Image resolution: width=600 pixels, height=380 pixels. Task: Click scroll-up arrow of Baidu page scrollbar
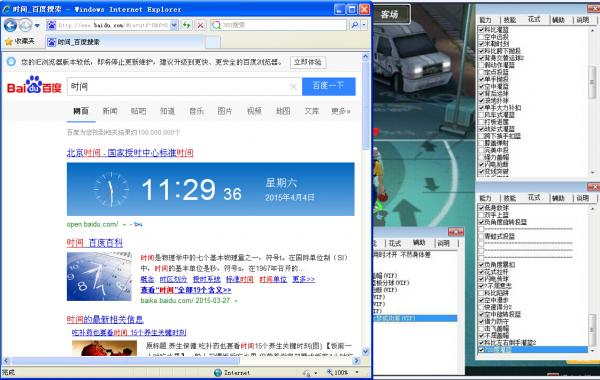365,57
